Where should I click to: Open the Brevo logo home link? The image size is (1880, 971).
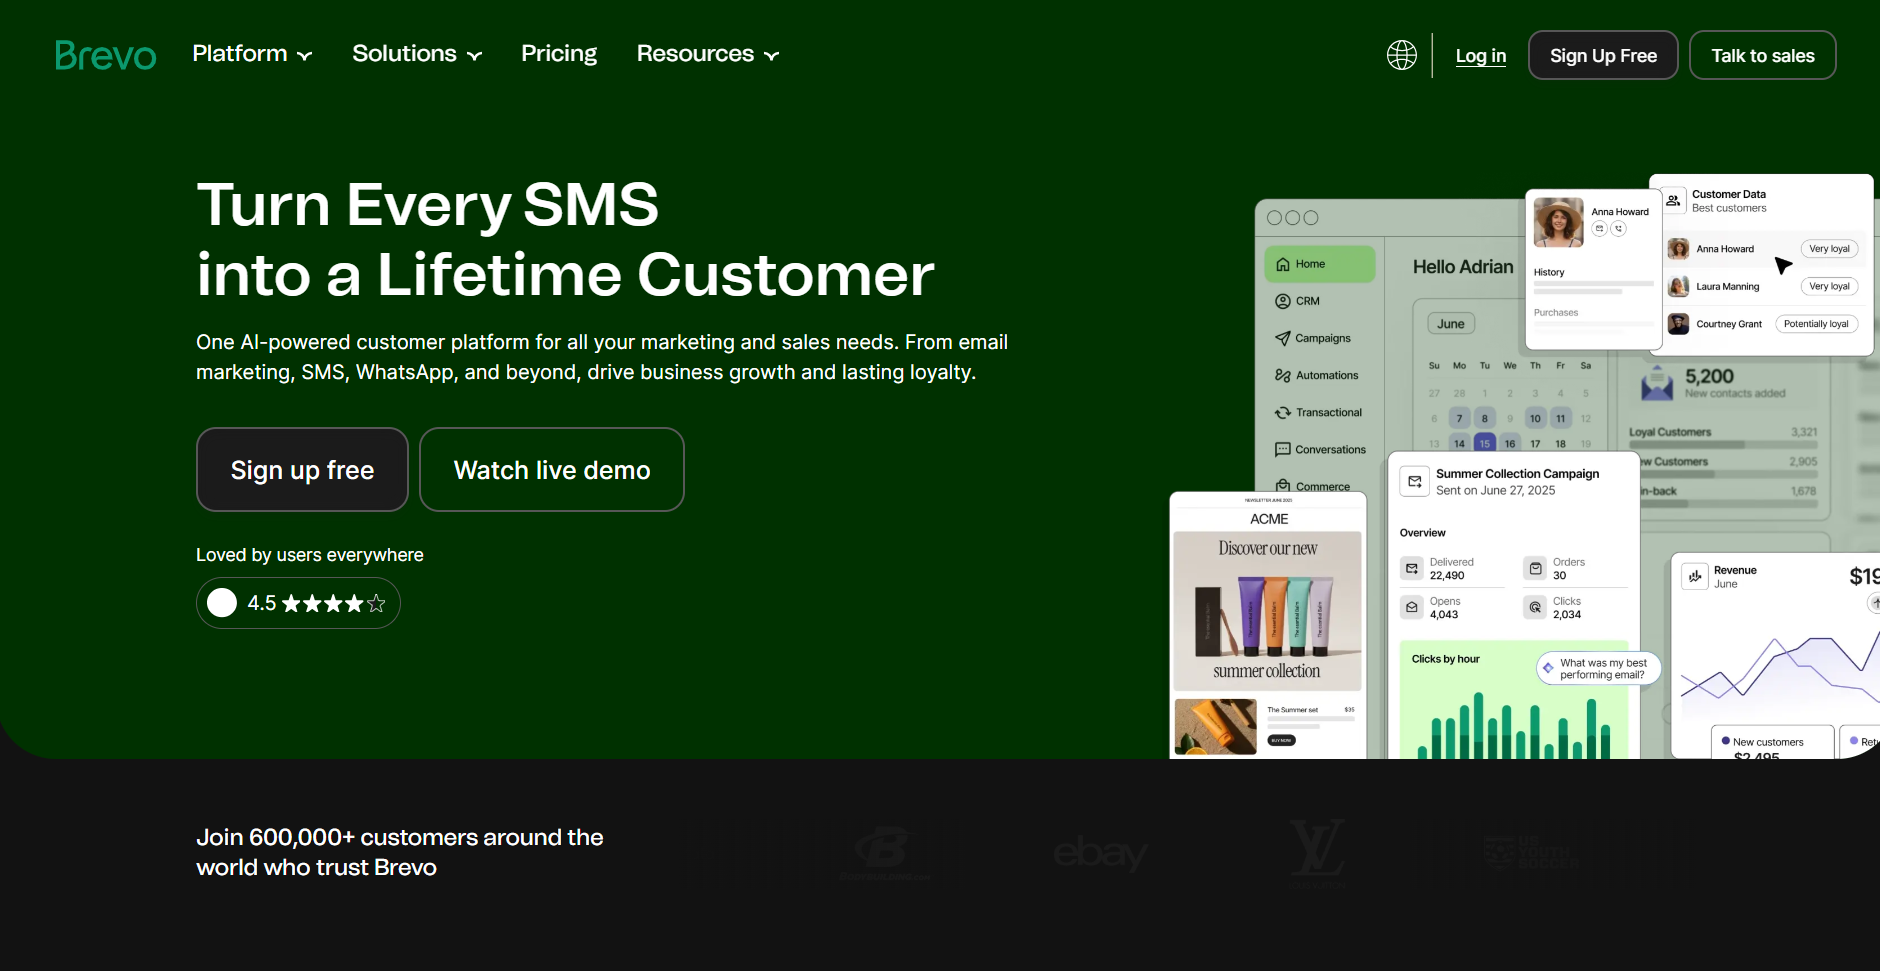click(x=105, y=55)
